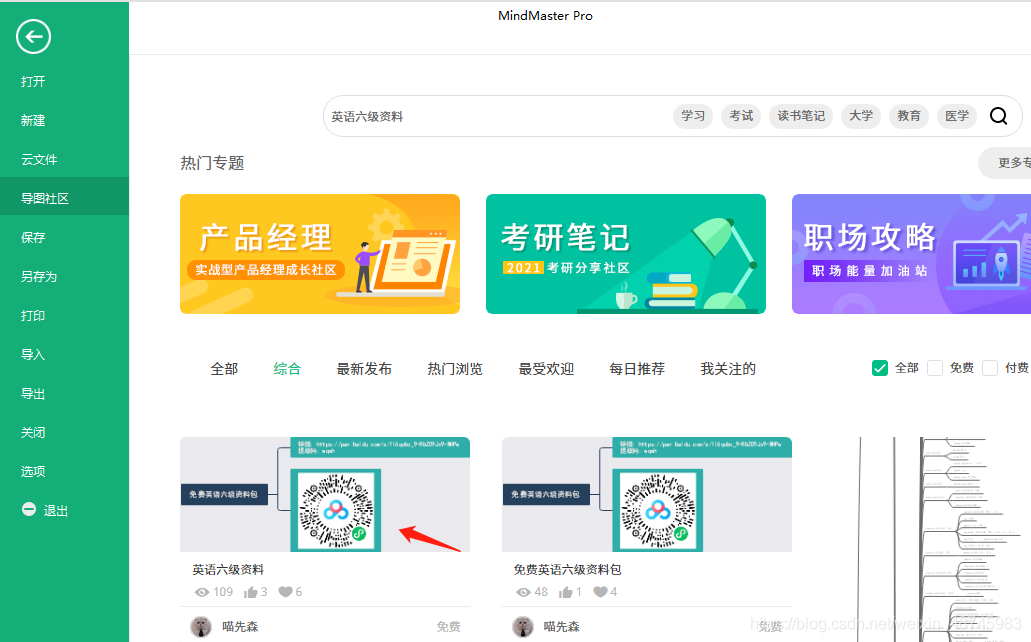This screenshot has width=1031, height=642.
Task: Check the 全部 filter checkbox
Action: 880,368
